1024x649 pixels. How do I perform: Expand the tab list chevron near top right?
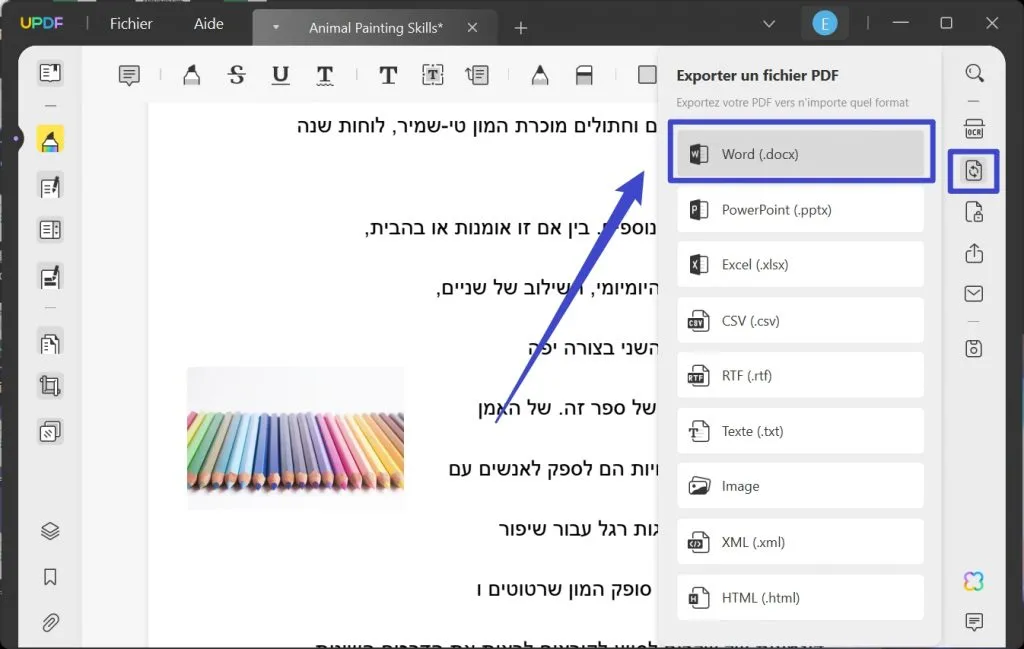pyautogui.click(x=767, y=22)
